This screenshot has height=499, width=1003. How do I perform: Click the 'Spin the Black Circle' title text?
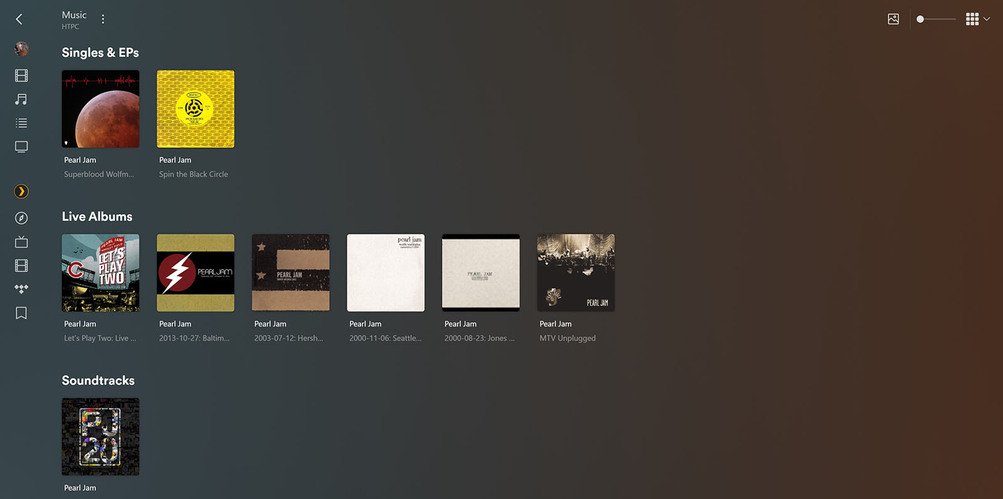click(194, 174)
